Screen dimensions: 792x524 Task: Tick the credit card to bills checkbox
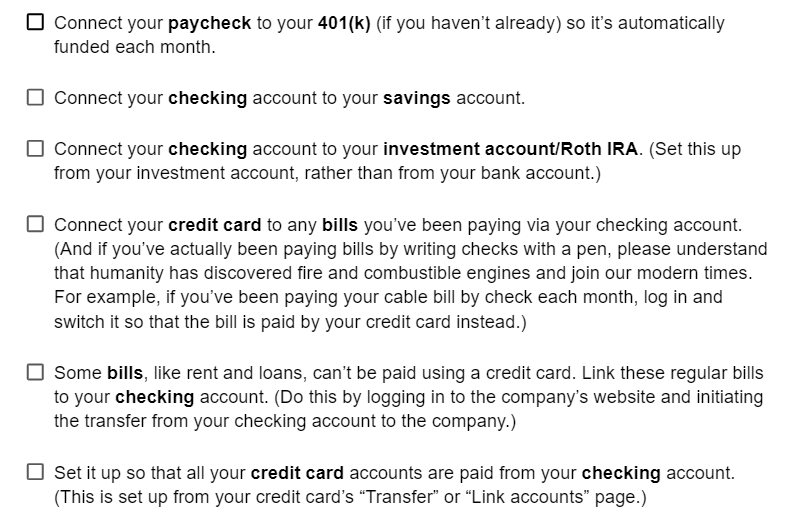coord(35,224)
